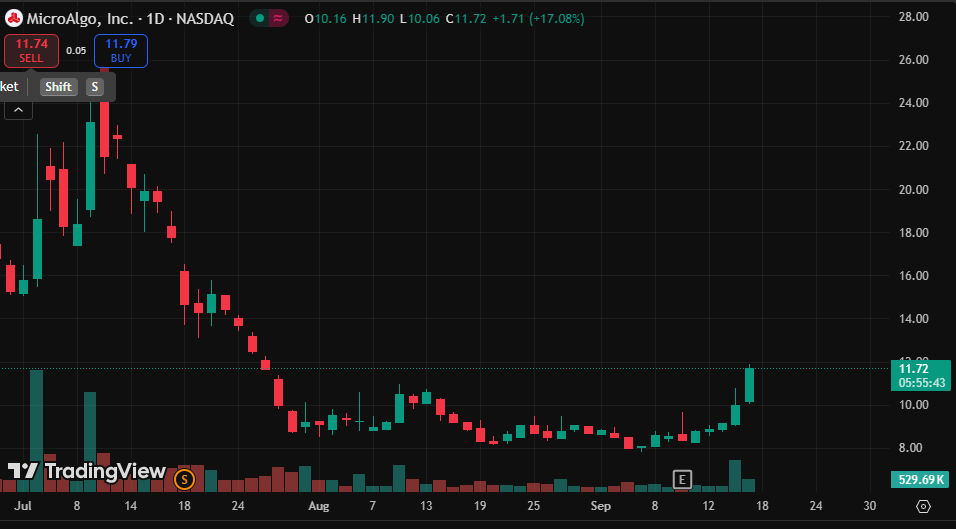Click the 26.00 price axis label

(913, 60)
